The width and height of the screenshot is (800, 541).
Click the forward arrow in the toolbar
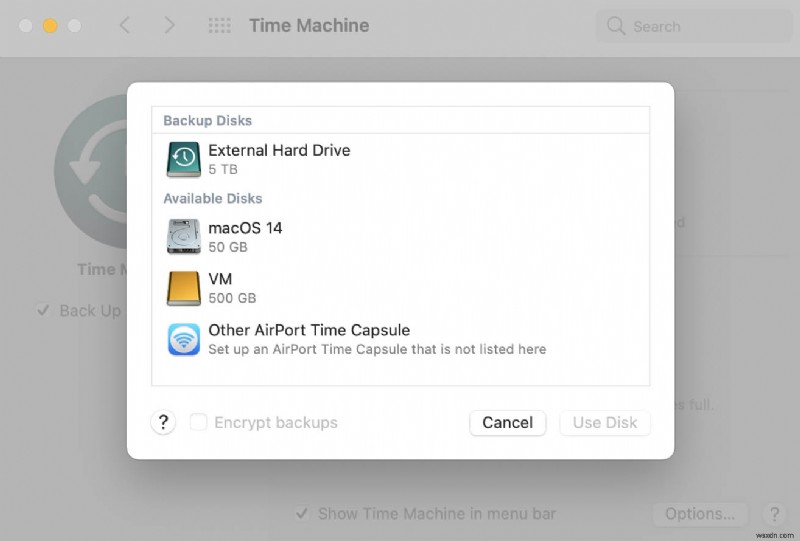coord(169,25)
